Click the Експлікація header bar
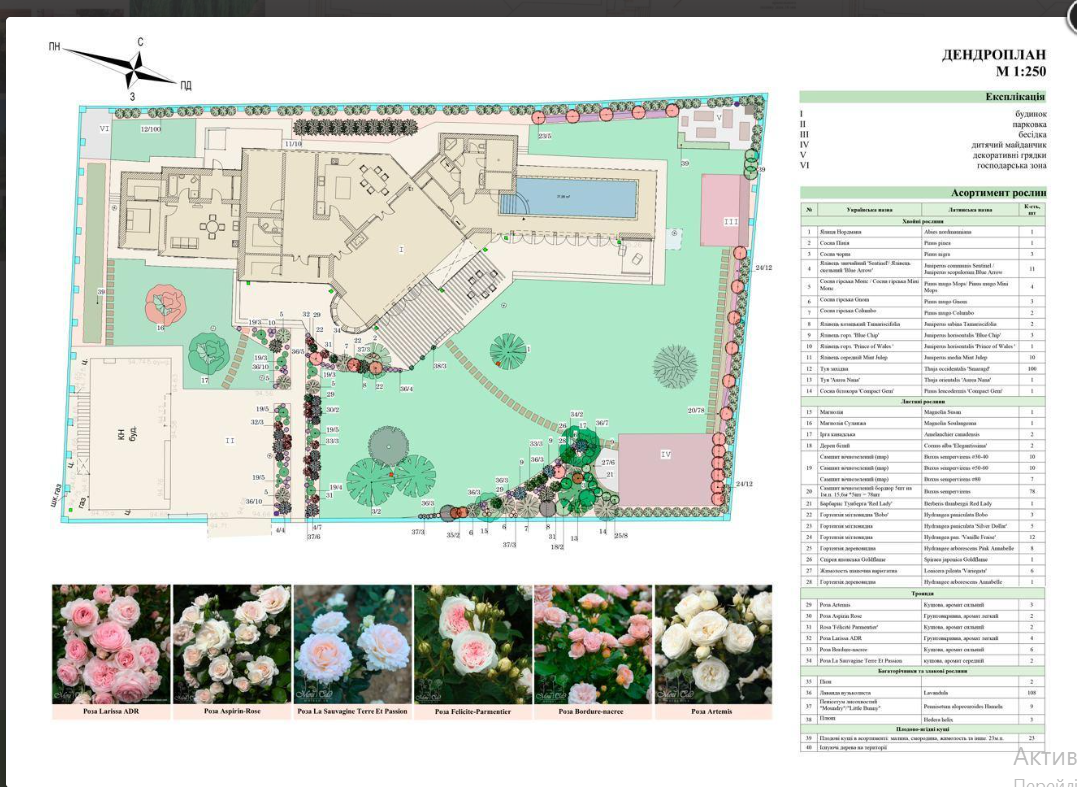The image size is (1077, 787). click(x=922, y=97)
